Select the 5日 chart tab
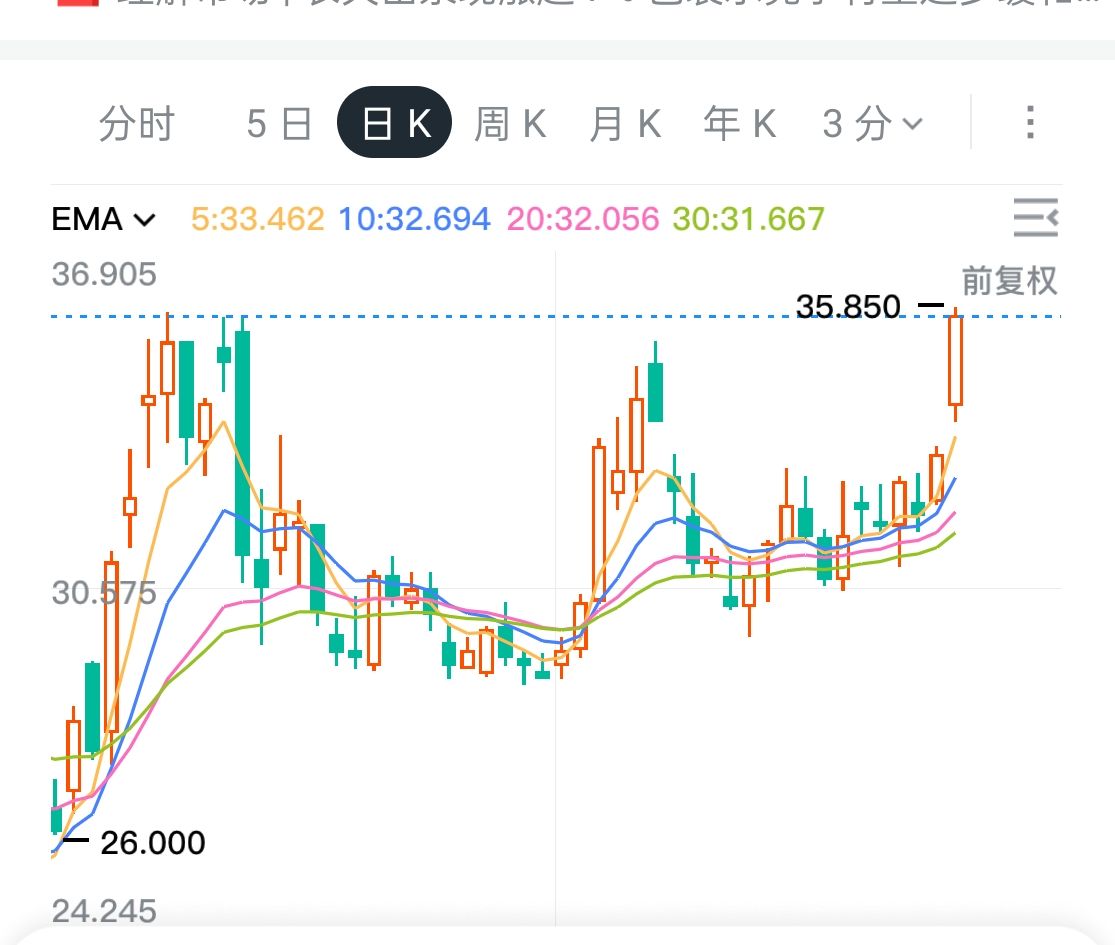This screenshot has width=1115, height=945. point(279,124)
